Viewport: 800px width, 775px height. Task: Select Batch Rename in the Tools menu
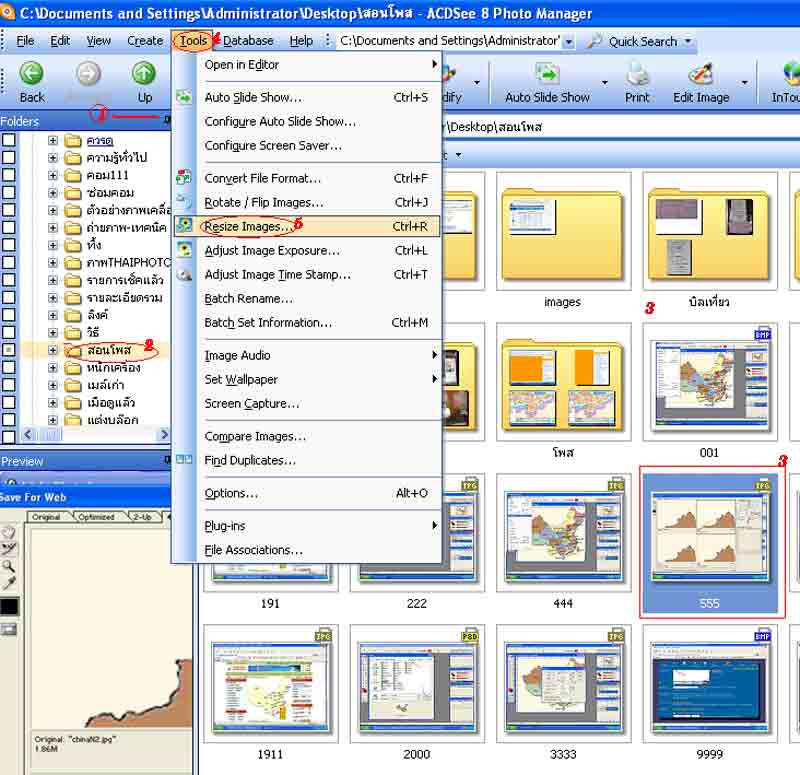(x=307, y=298)
